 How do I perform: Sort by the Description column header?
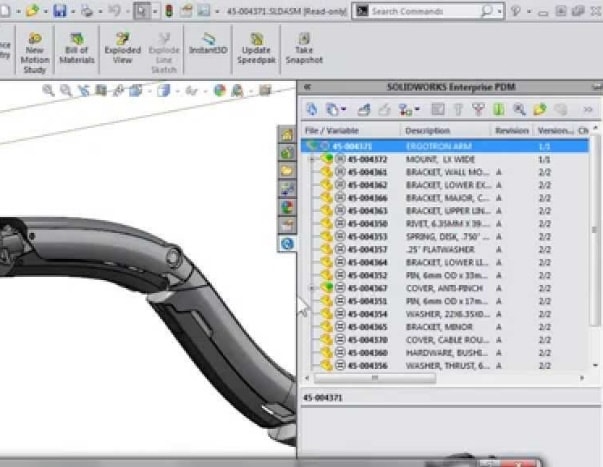pyautogui.click(x=445, y=130)
